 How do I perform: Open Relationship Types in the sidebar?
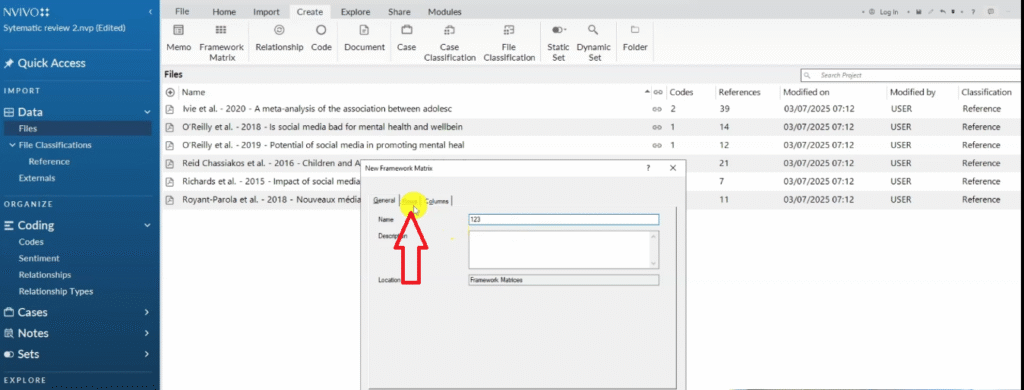click(x=56, y=291)
